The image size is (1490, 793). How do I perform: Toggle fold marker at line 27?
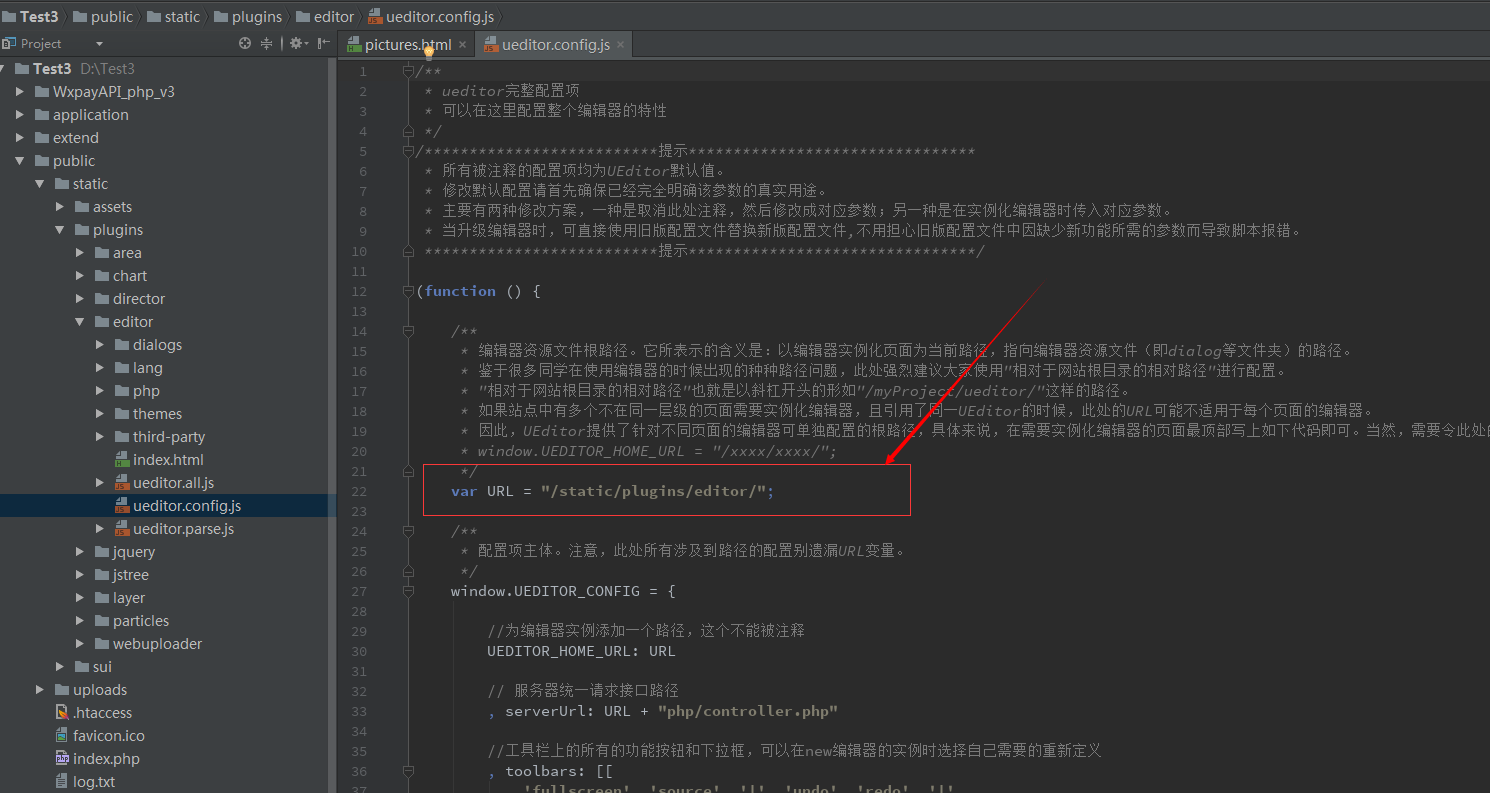tap(408, 591)
